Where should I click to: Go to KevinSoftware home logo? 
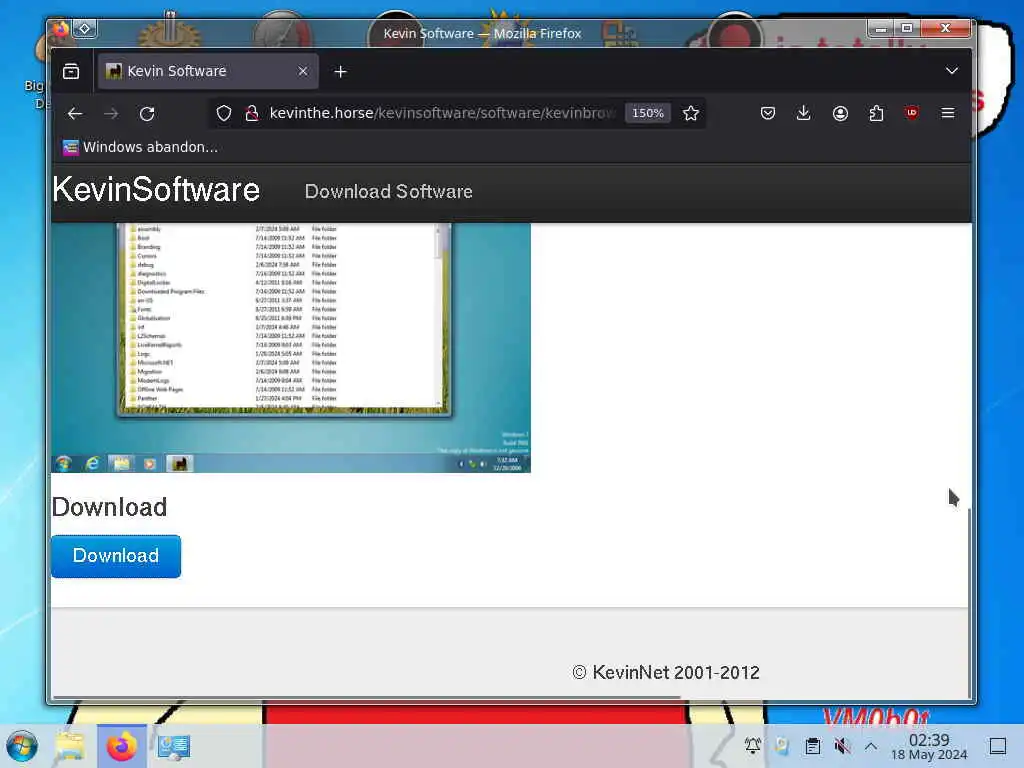156,190
